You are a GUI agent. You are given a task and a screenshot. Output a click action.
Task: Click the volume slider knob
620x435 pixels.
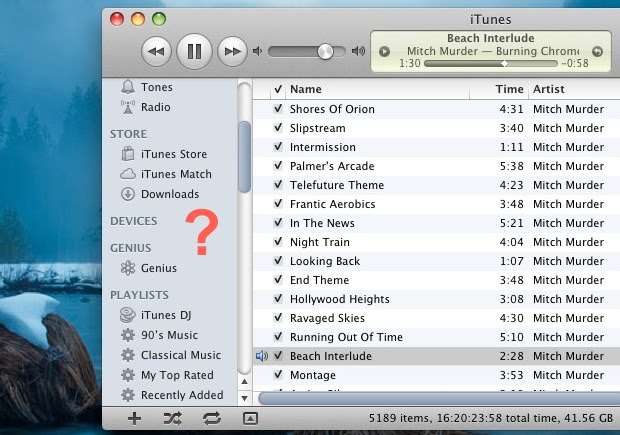[325, 51]
